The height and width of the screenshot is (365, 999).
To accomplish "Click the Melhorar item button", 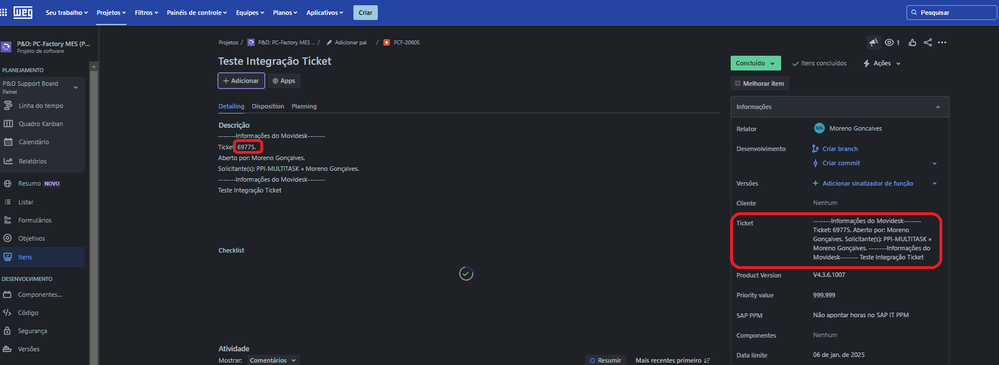I will click(x=760, y=83).
